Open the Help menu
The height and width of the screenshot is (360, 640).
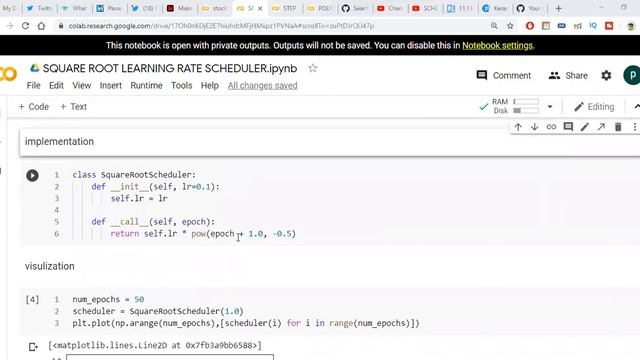click(x=210, y=85)
